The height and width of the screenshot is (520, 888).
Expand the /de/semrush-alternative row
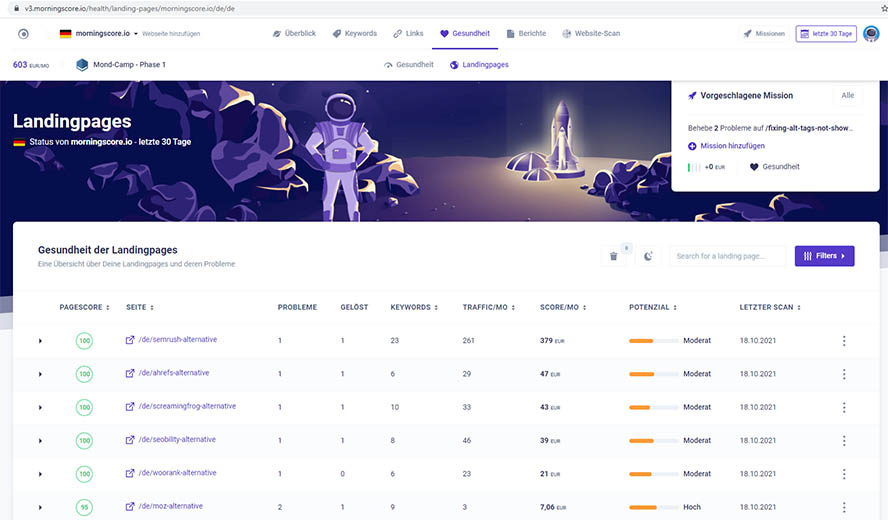click(x=40, y=341)
